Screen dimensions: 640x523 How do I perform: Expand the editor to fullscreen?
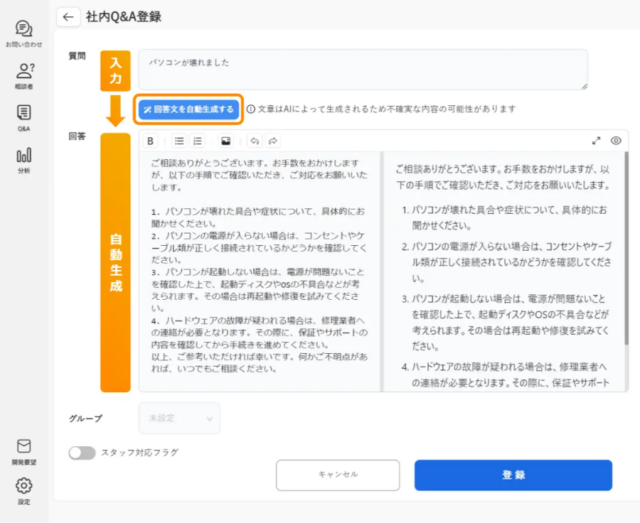(596, 141)
